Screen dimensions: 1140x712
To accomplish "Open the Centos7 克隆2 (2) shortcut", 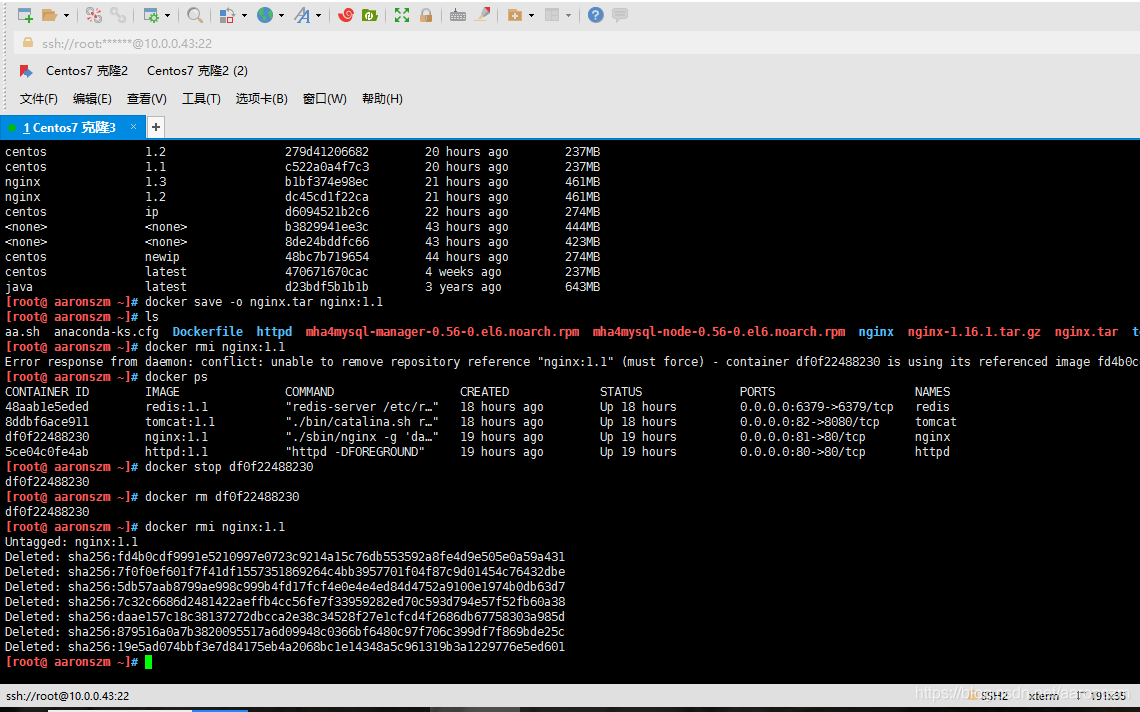I will pos(197,71).
